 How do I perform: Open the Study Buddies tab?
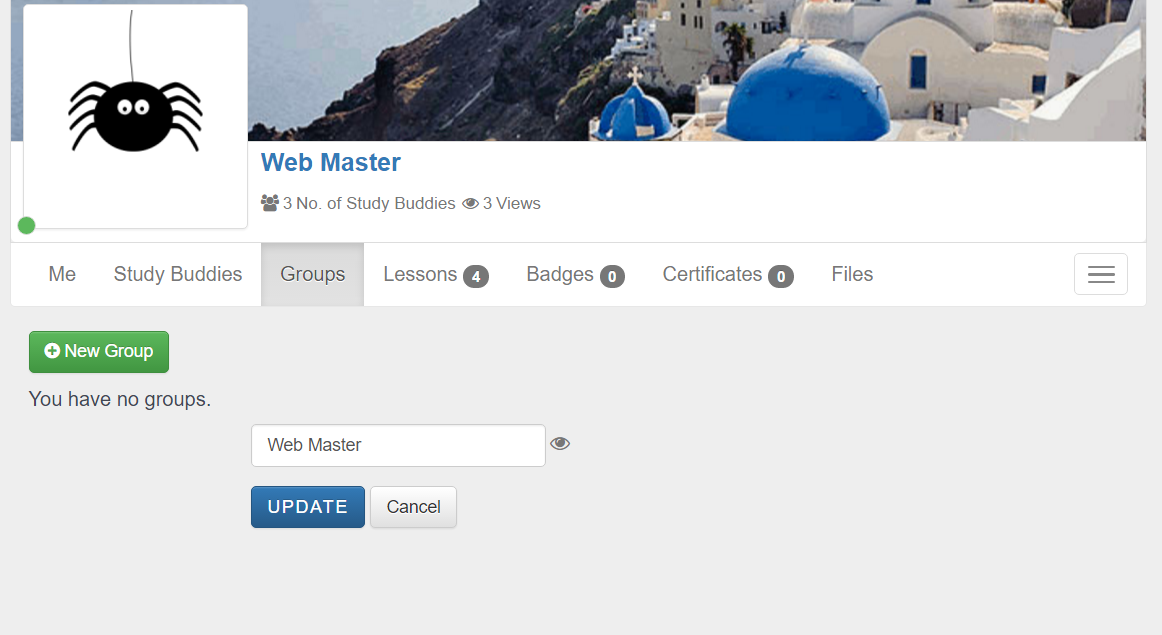point(178,274)
